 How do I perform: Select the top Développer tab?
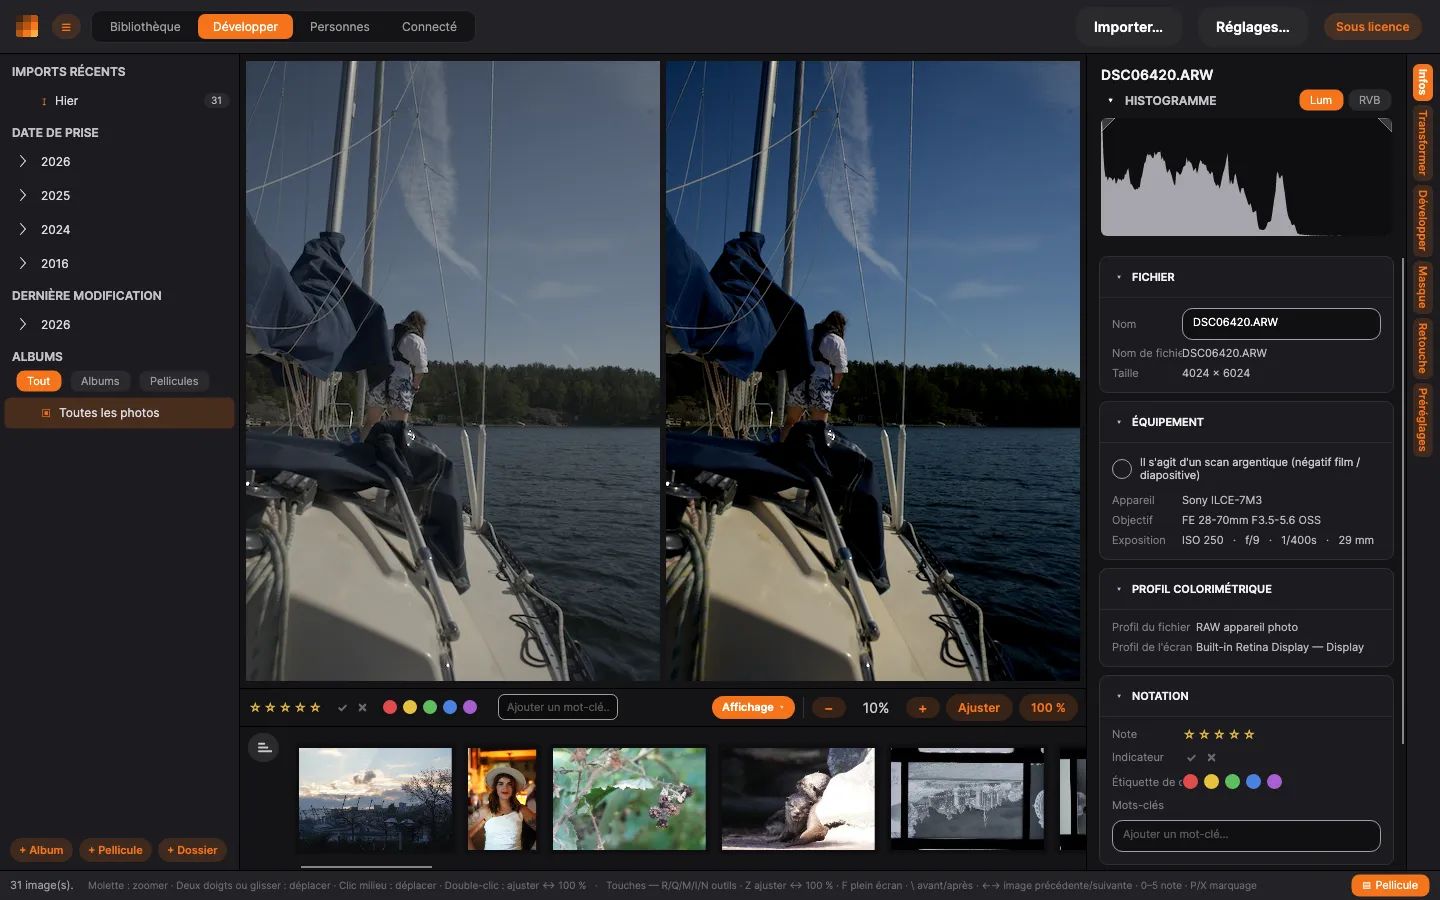(x=245, y=27)
